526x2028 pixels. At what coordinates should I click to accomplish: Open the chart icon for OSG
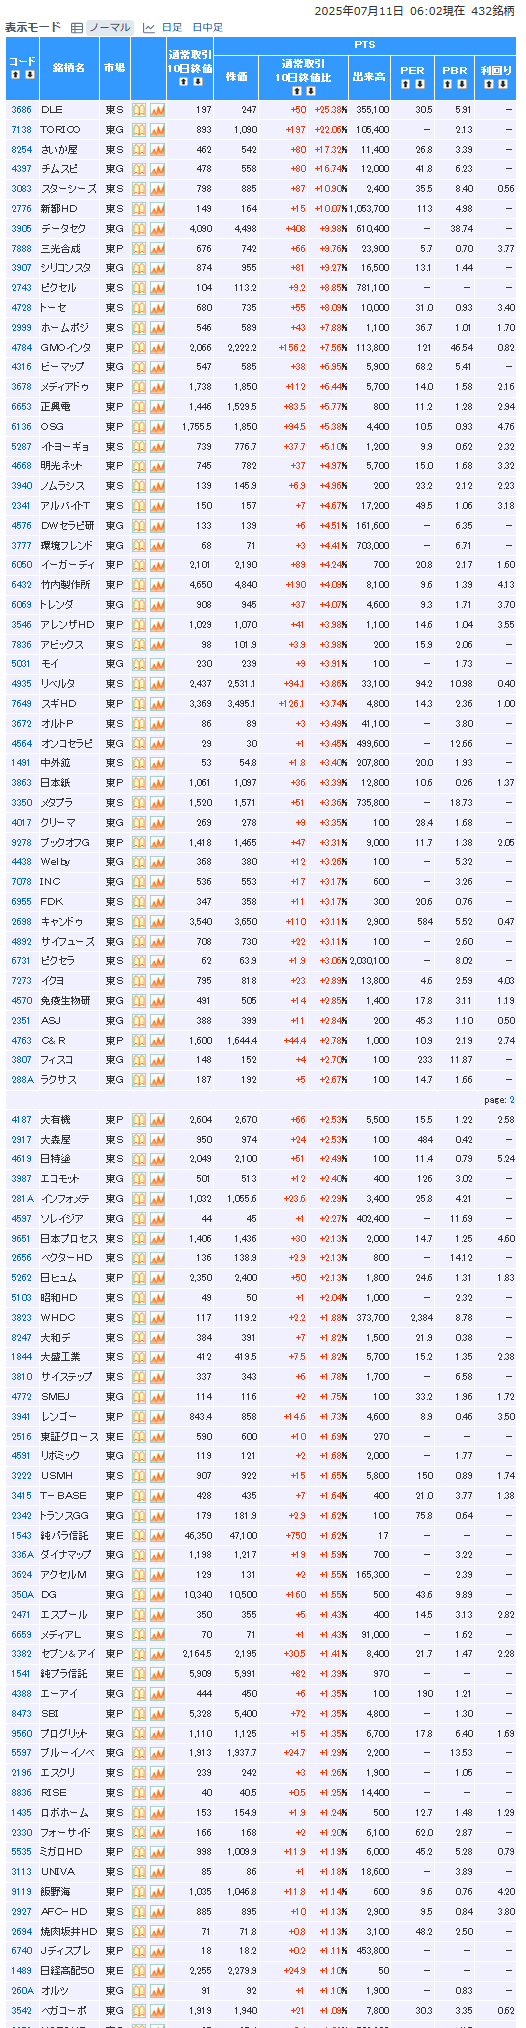point(157,427)
